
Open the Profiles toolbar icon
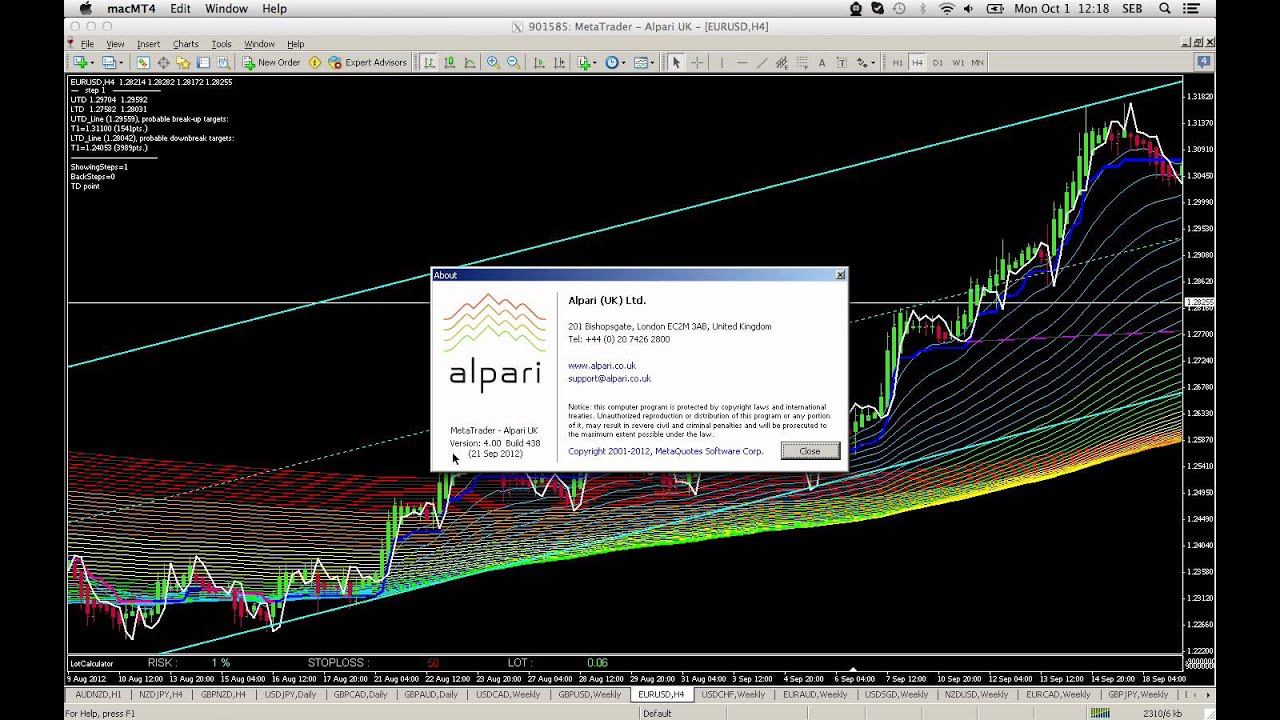[108, 62]
